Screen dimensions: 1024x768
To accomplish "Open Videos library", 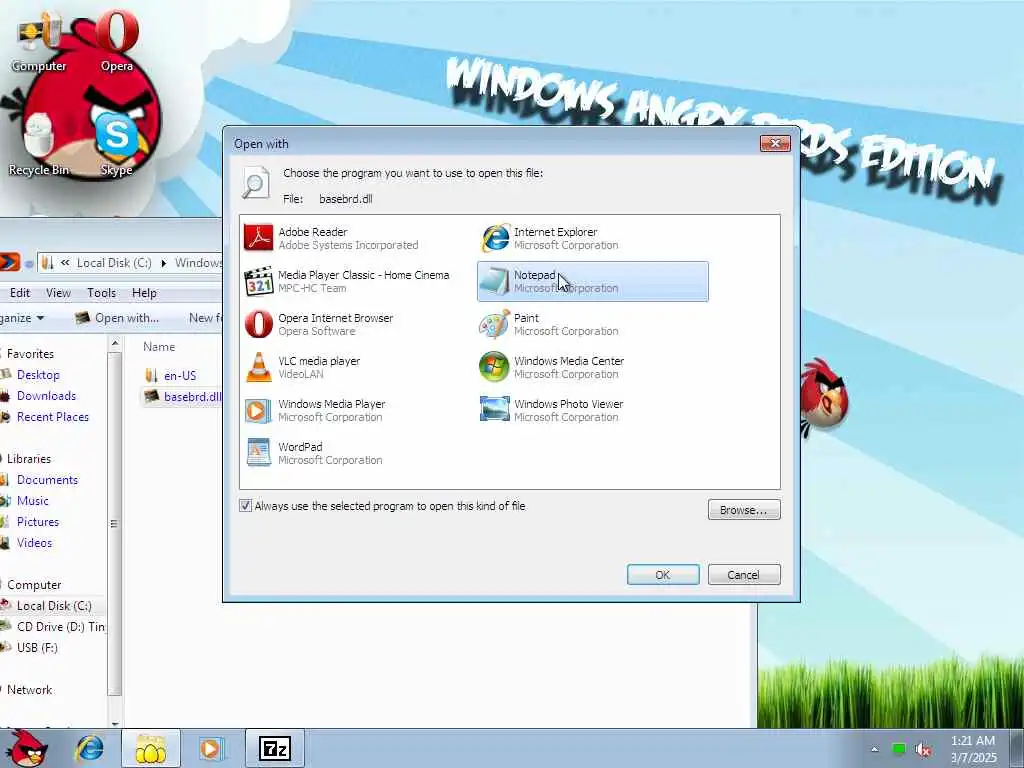I will [35, 543].
